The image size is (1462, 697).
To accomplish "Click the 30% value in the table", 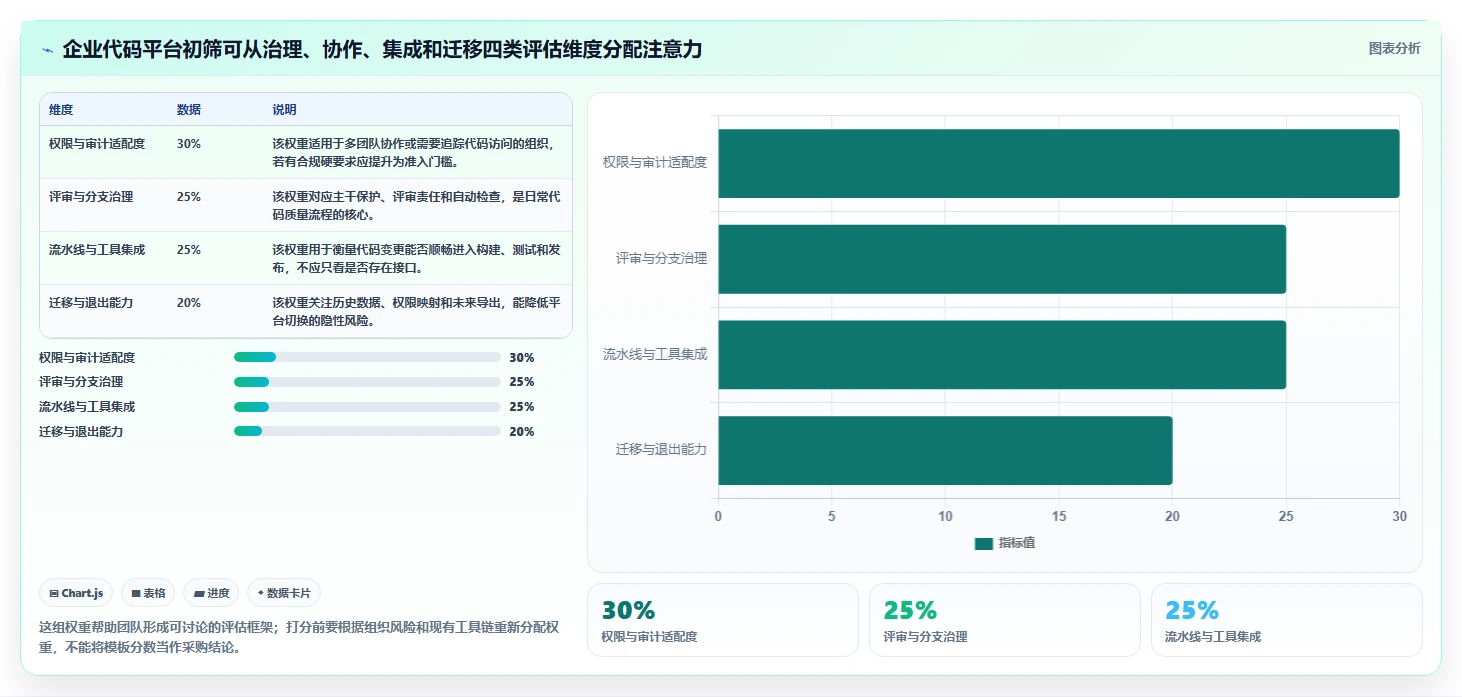I will pyautogui.click(x=189, y=144).
